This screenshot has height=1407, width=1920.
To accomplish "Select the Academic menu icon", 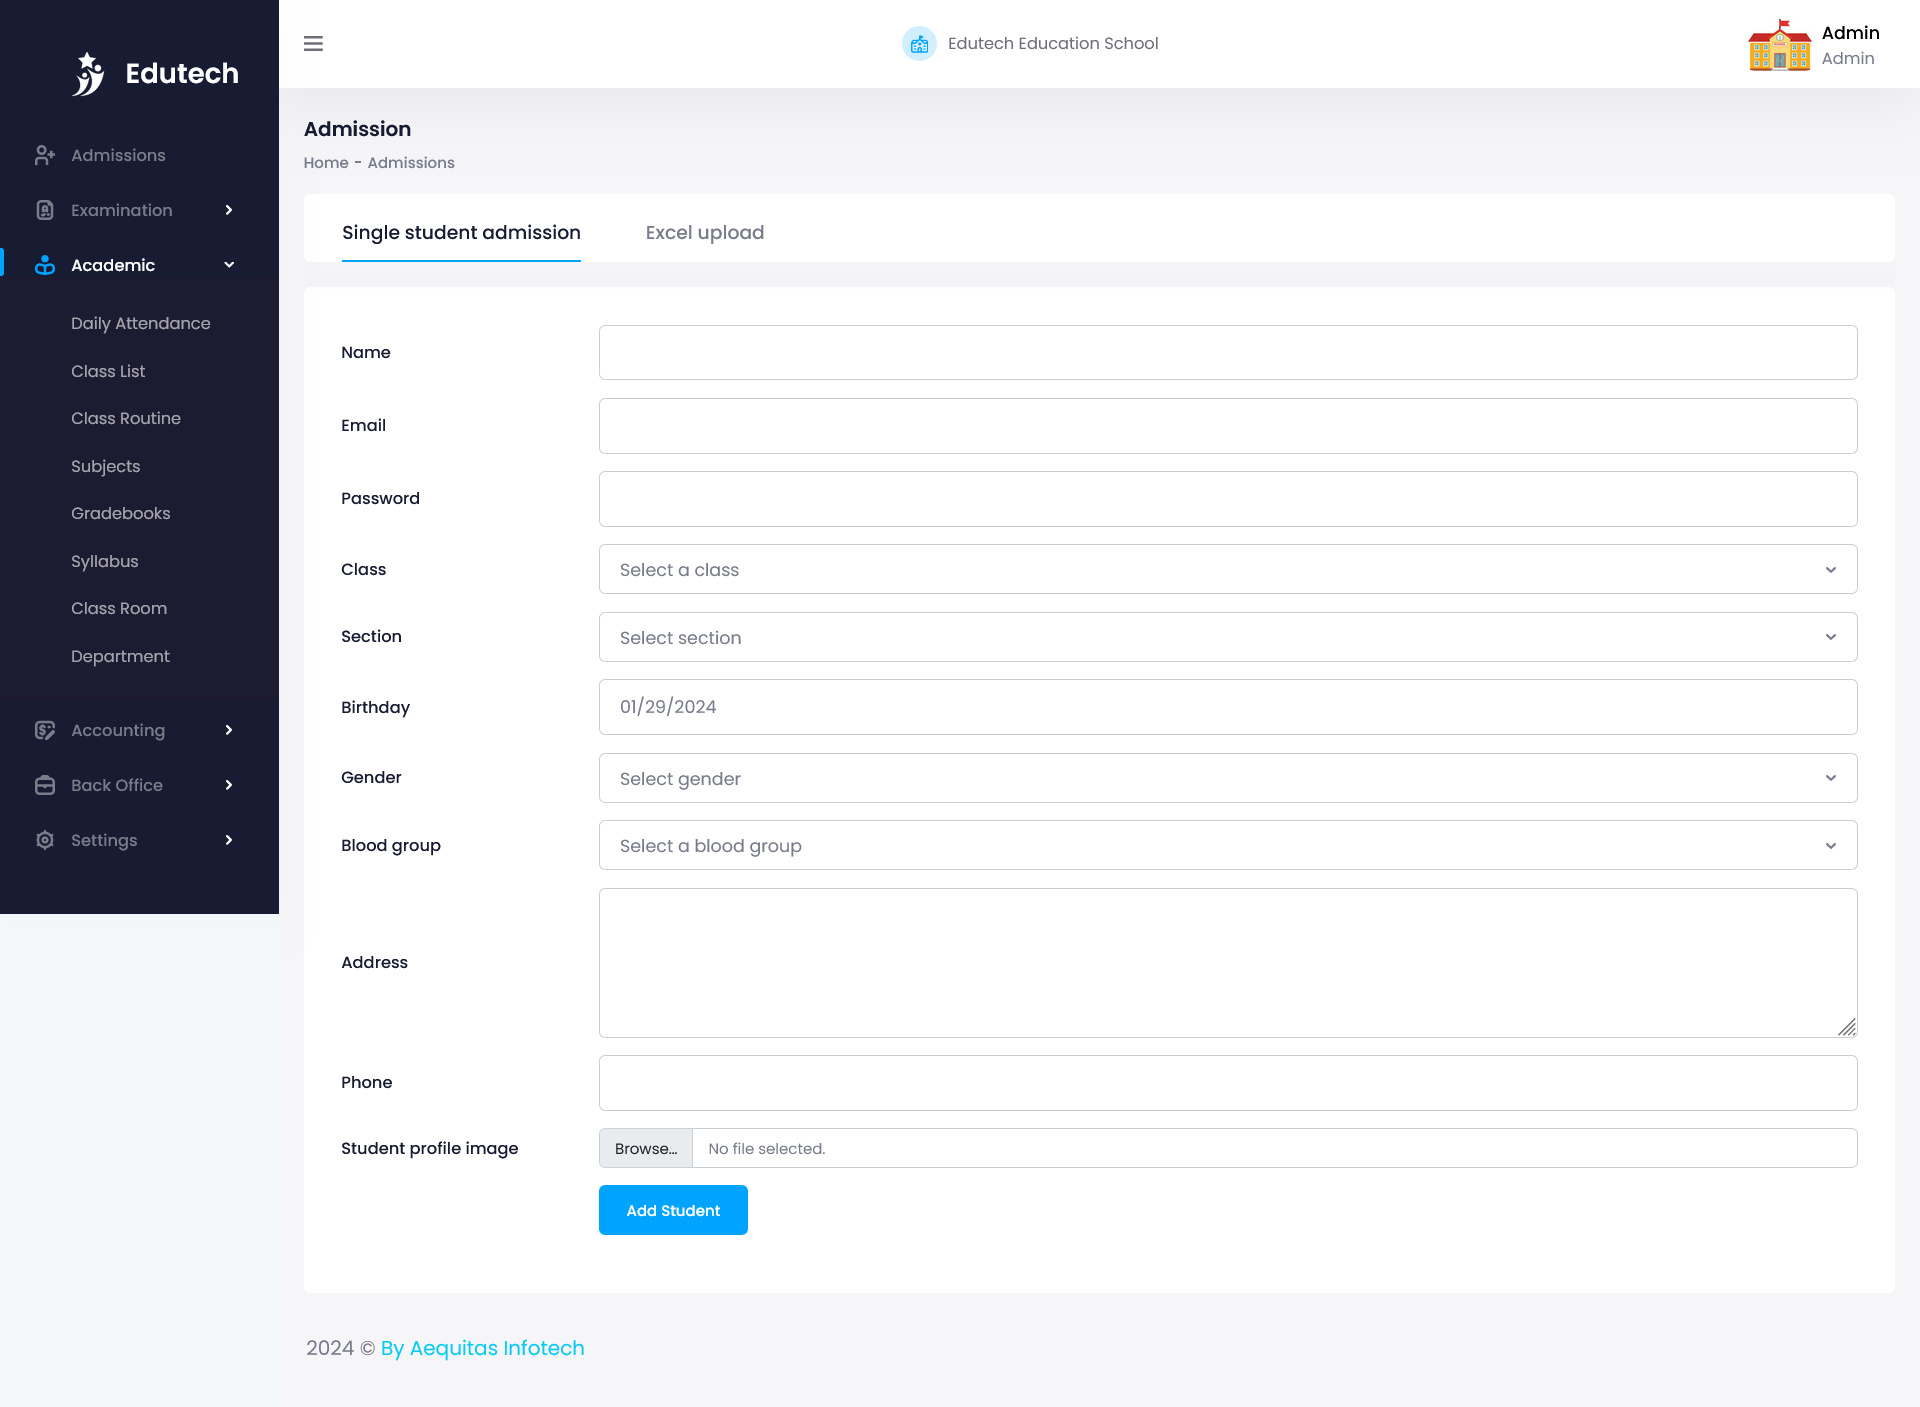I will (45, 265).
